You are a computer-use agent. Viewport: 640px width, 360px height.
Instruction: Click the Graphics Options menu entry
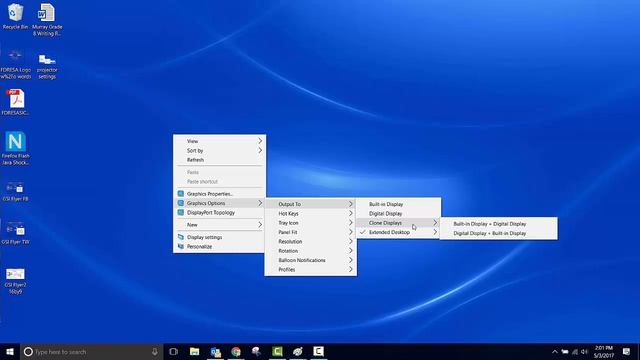(x=220, y=203)
